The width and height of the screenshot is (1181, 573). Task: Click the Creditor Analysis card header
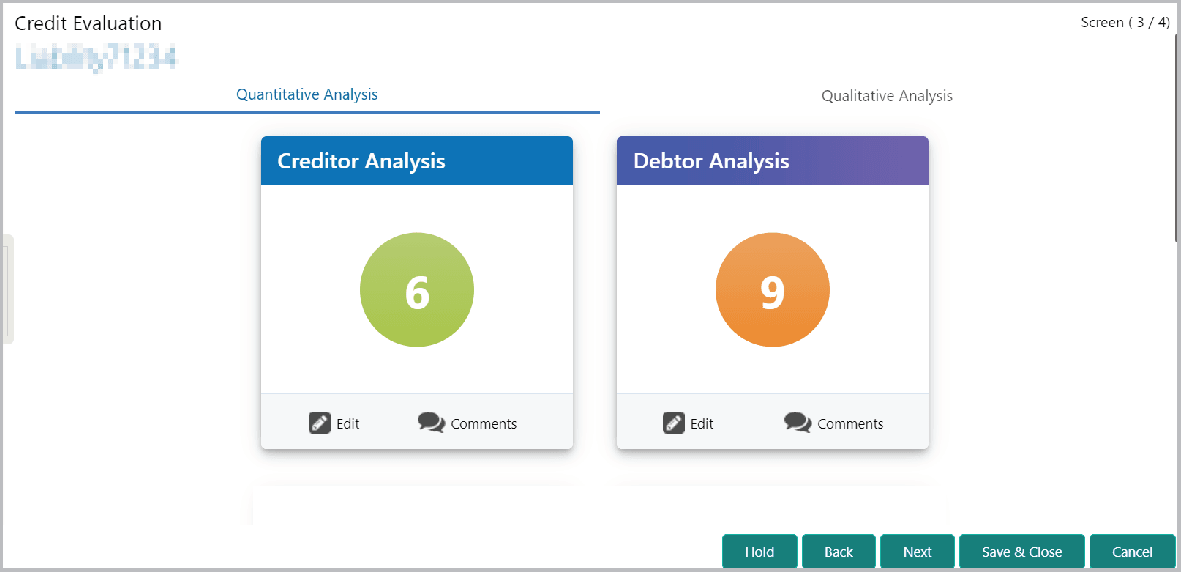point(417,161)
